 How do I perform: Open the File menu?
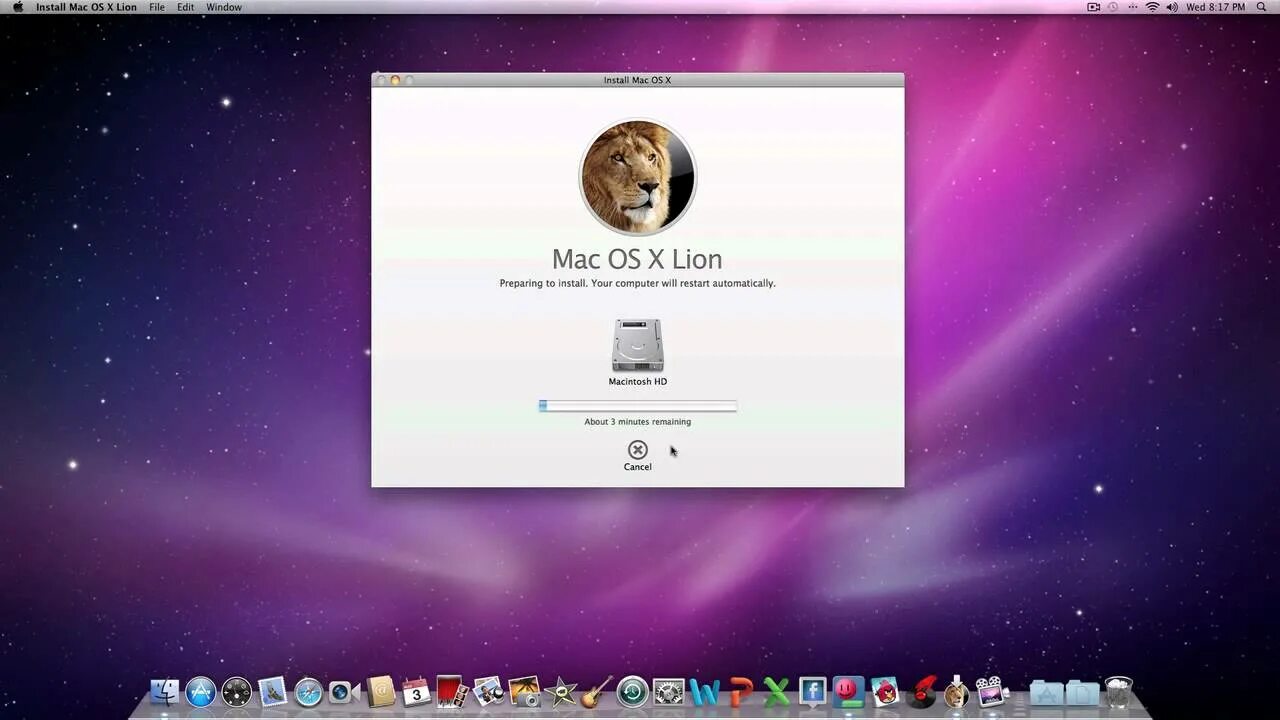pyautogui.click(x=157, y=7)
